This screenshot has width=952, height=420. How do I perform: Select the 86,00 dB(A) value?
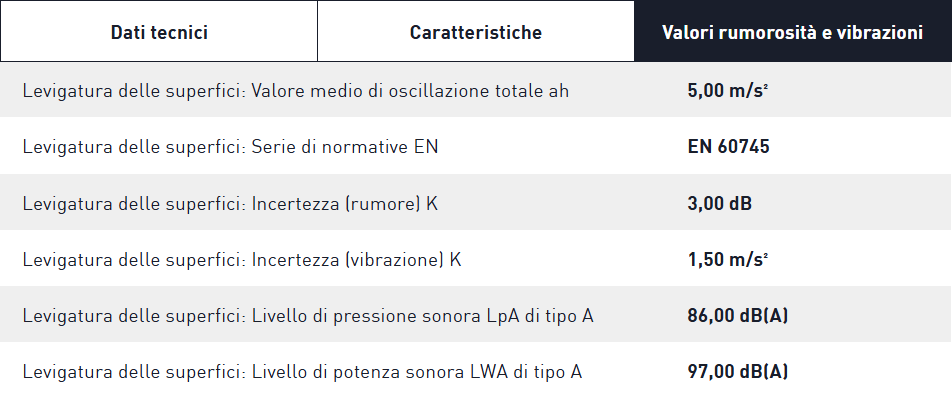pos(738,316)
